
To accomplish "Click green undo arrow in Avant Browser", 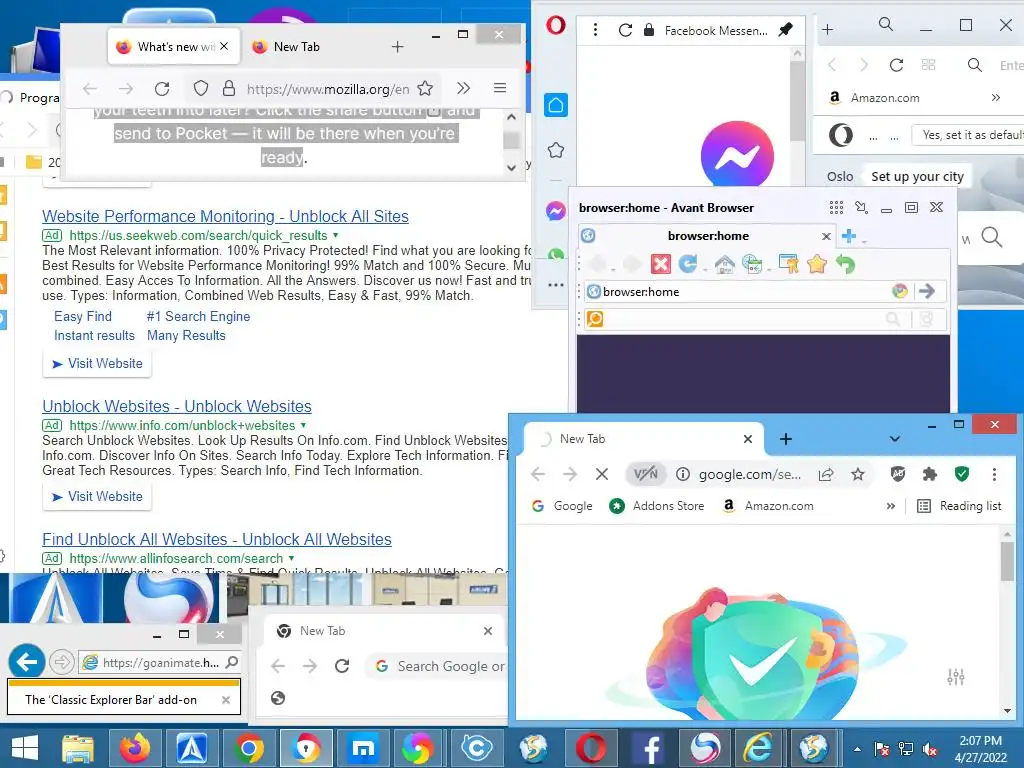I will [845, 264].
